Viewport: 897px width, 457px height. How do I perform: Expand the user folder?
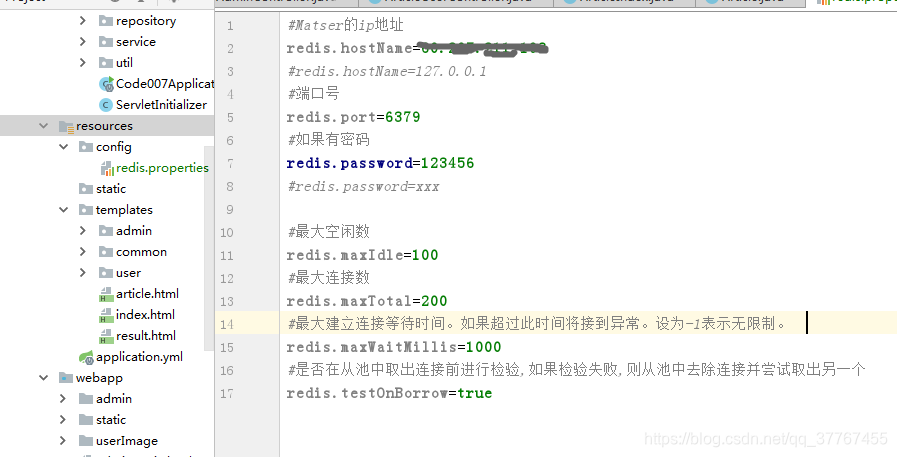[83, 273]
